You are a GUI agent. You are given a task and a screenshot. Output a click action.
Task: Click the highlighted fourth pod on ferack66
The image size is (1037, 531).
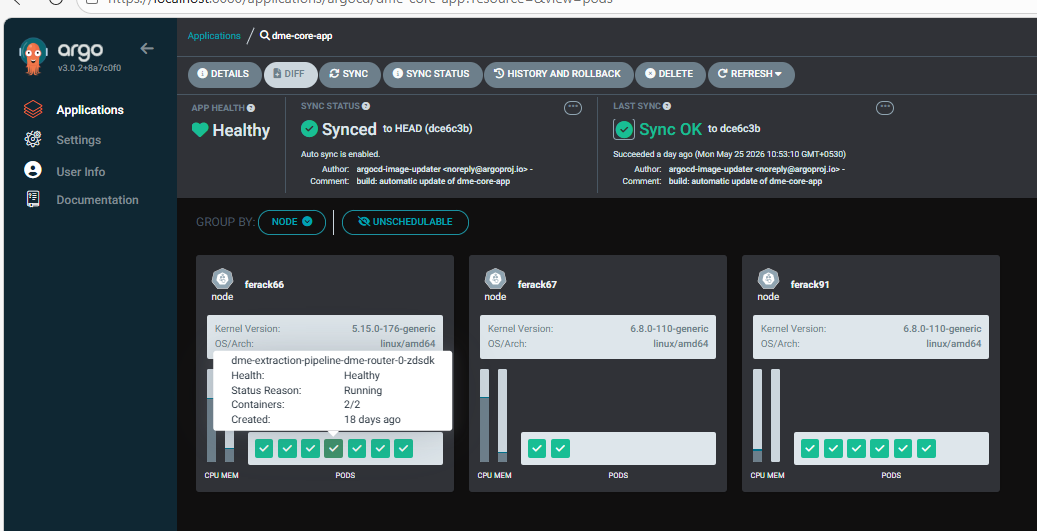point(334,449)
